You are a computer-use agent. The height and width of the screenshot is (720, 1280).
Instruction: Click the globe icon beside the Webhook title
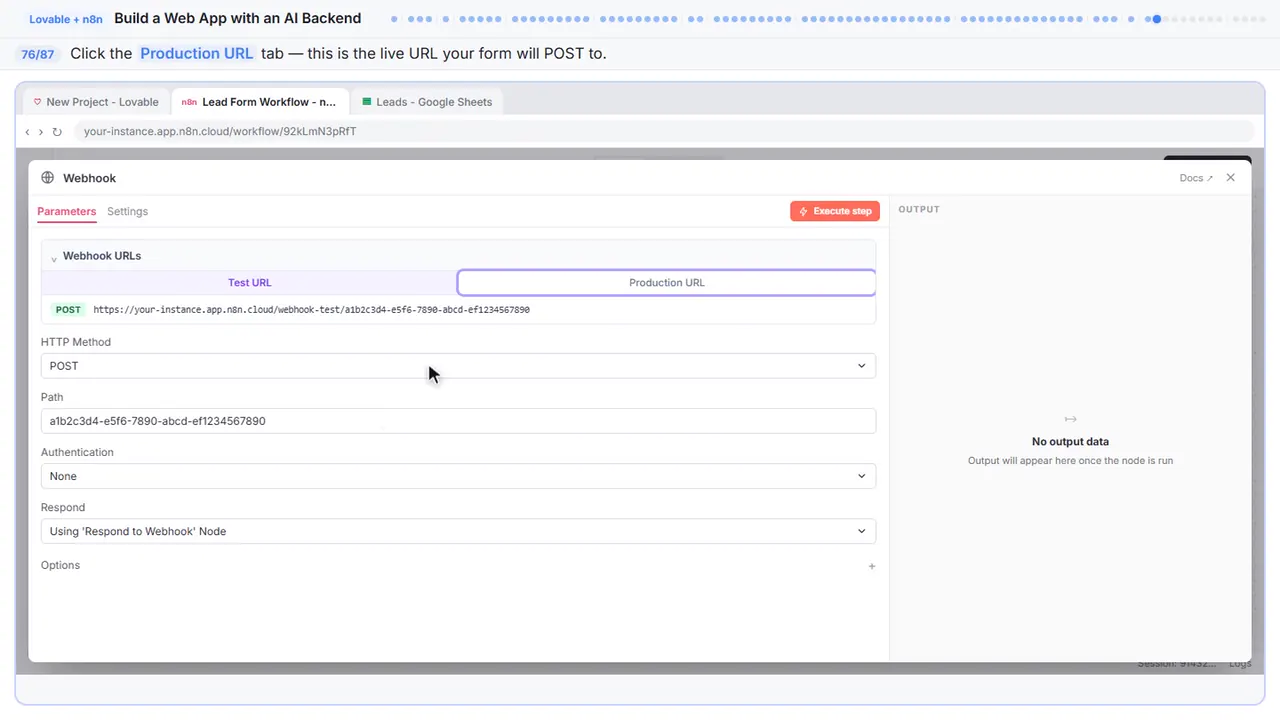[47, 178]
